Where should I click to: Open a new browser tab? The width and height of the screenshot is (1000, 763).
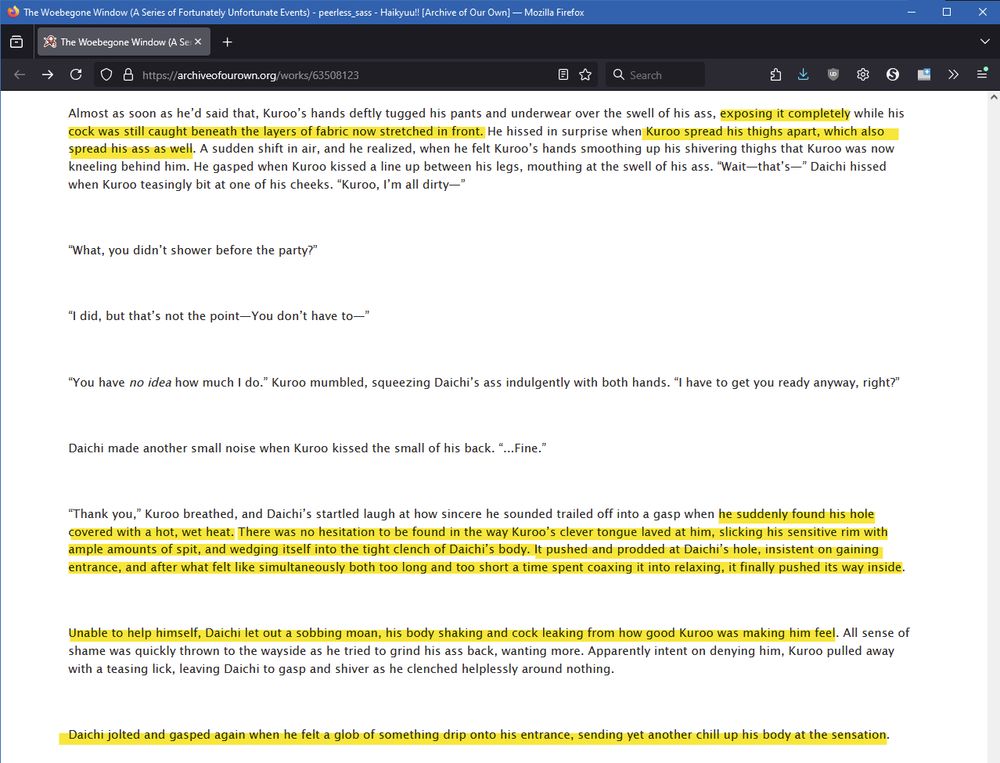coord(227,41)
